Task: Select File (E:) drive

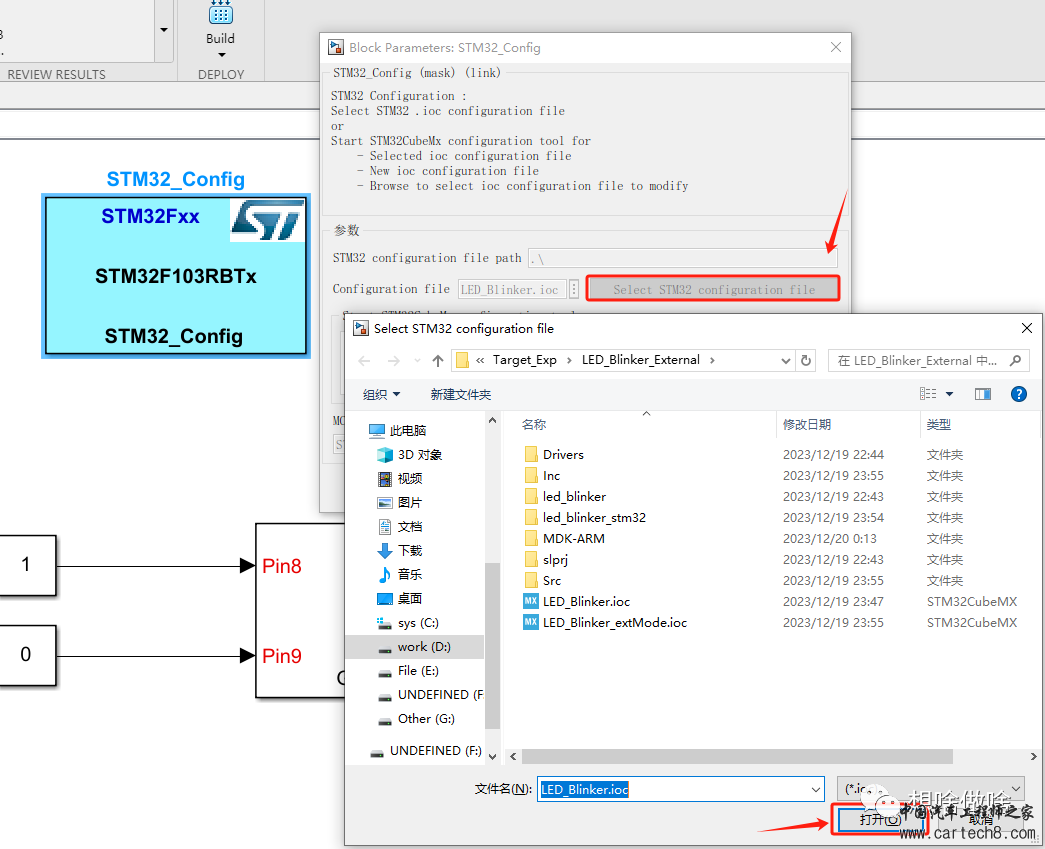Action: 418,670
